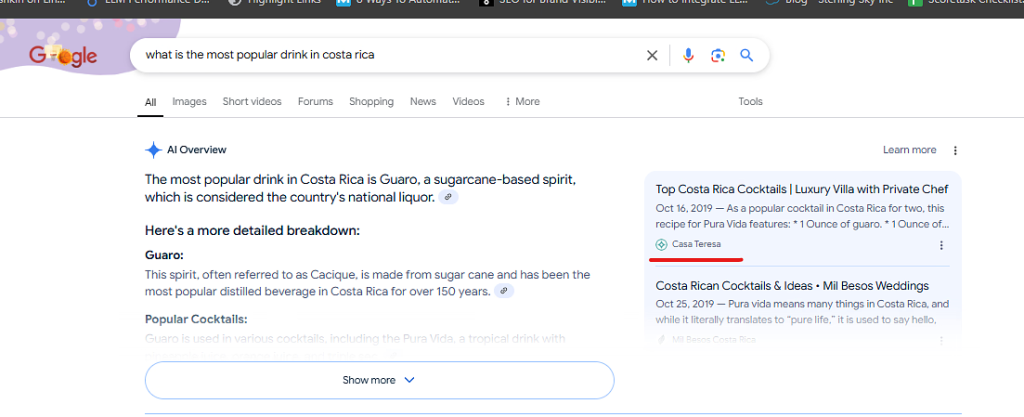Click the blue magnifier search icon

click(x=746, y=55)
